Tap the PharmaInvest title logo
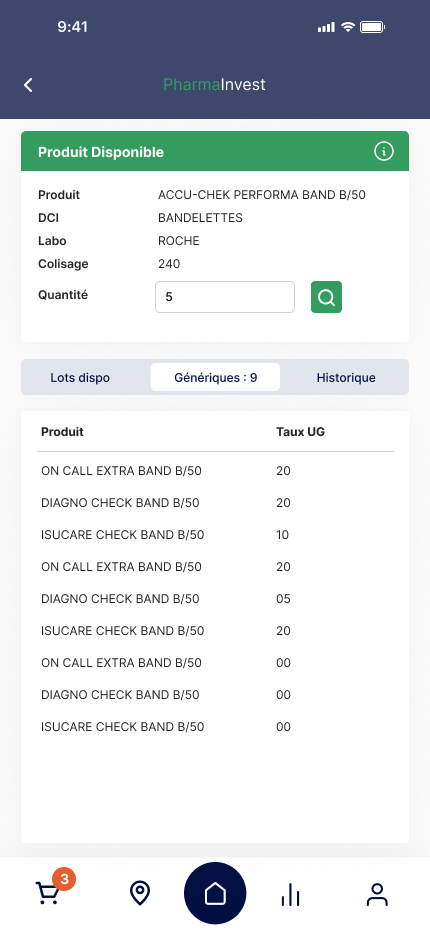Viewport: 430px width, 932px height. 214,84
